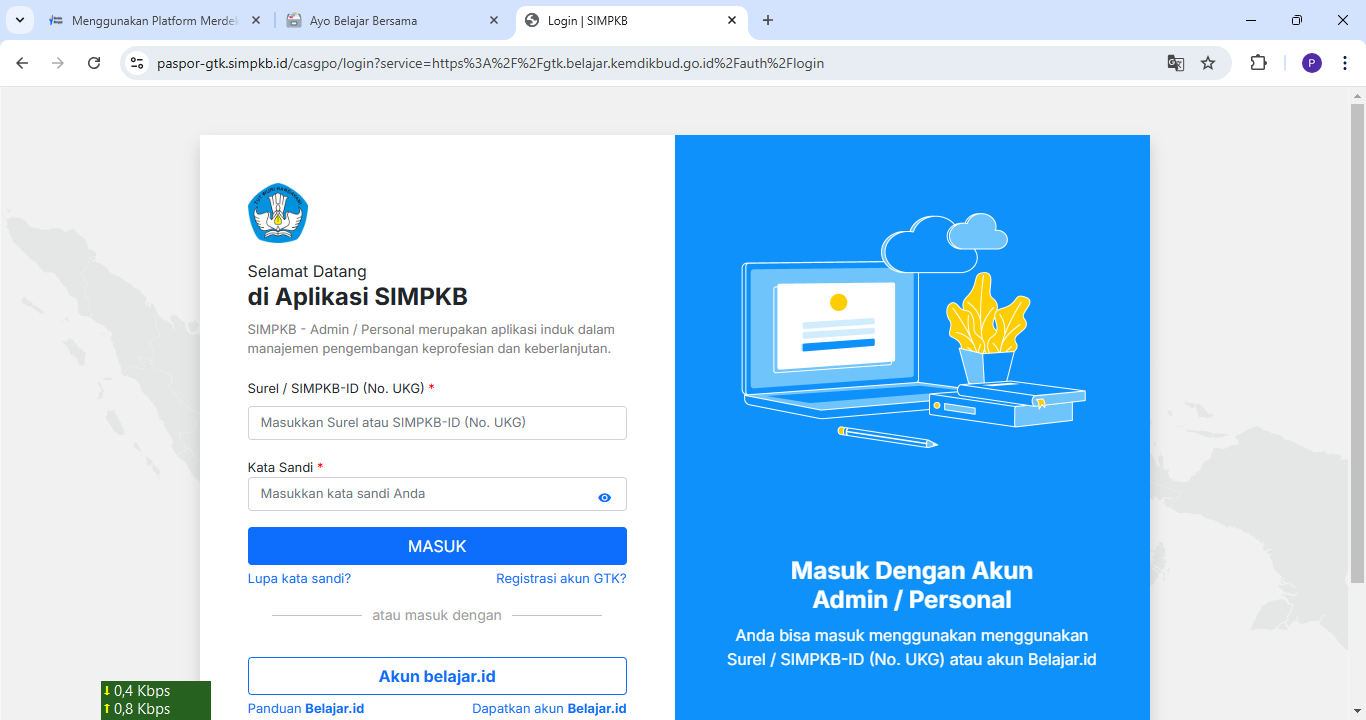Click the laptop illustration image
Screen dimensions: 1366x720
pyautogui.click(x=913, y=332)
